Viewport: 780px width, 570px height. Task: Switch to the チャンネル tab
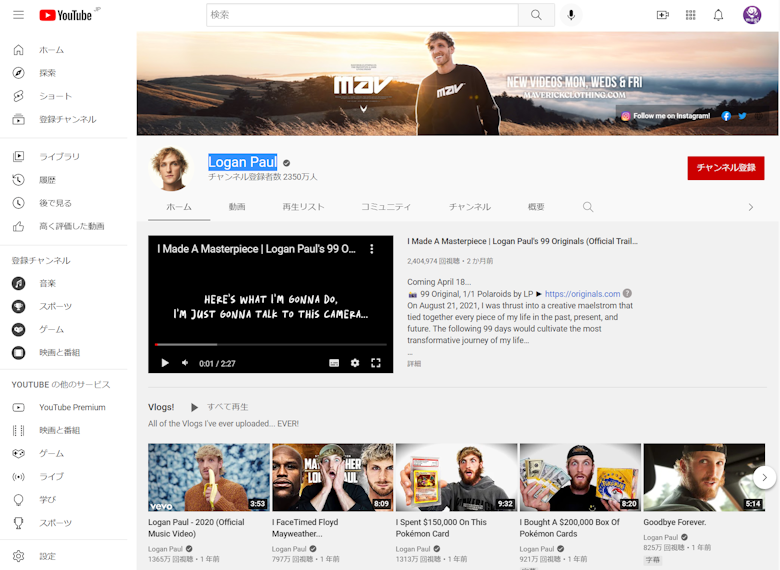(x=470, y=207)
